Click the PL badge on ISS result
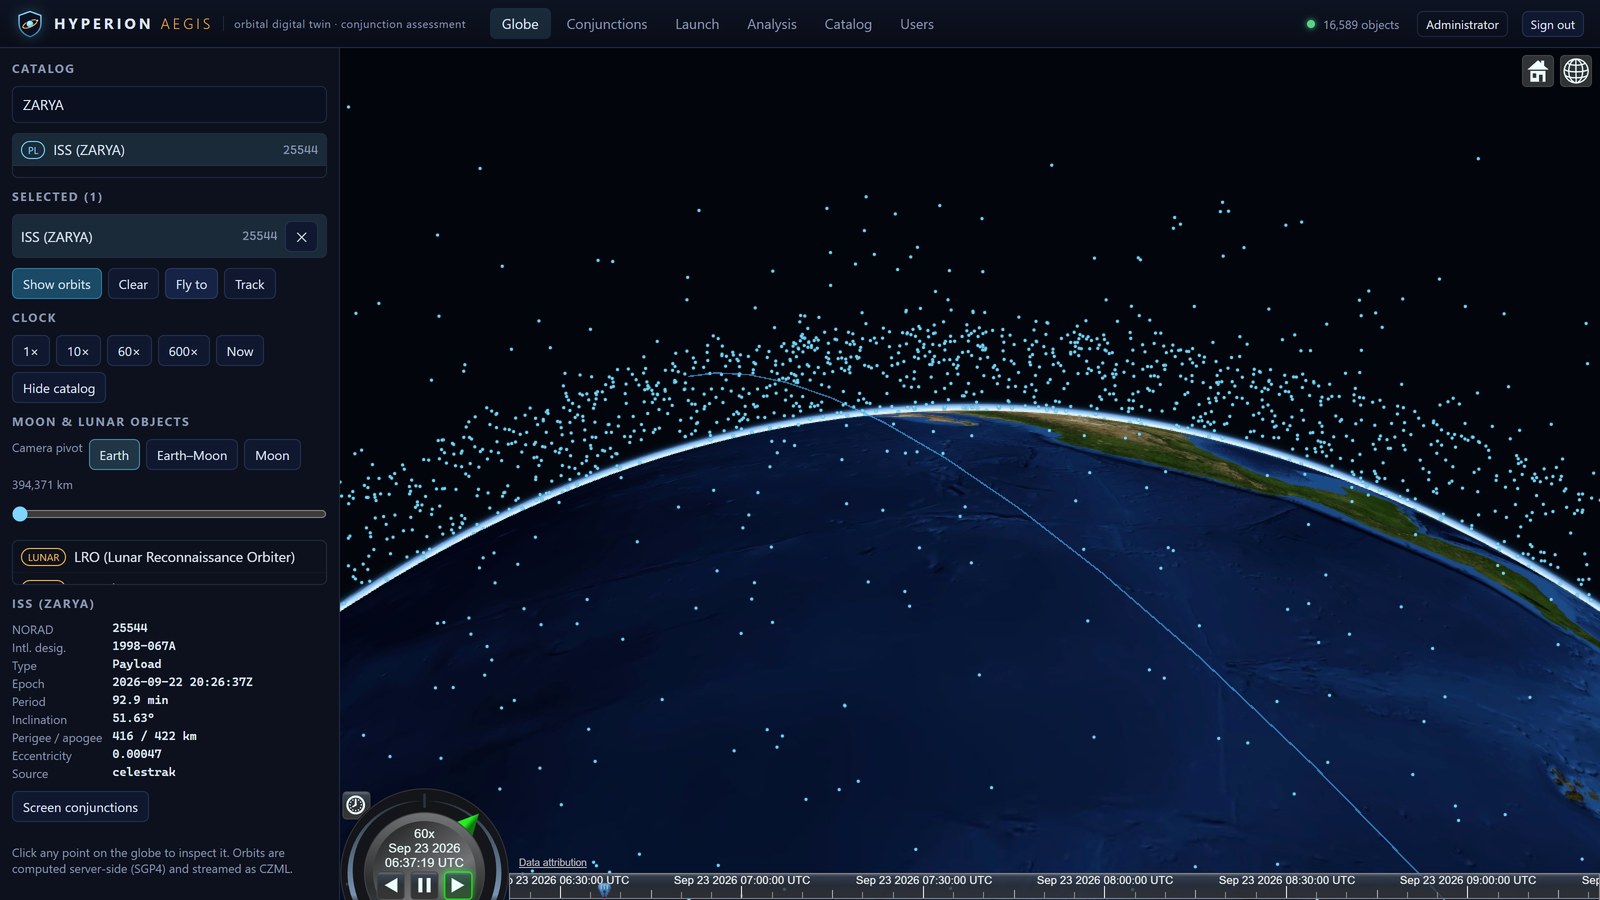 pyautogui.click(x=33, y=150)
